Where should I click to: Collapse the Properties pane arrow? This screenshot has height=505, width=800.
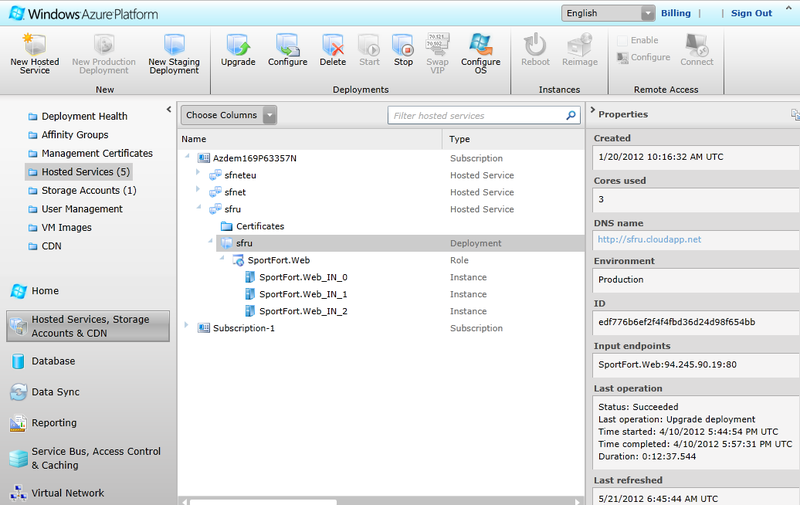click(x=592, y=109)
